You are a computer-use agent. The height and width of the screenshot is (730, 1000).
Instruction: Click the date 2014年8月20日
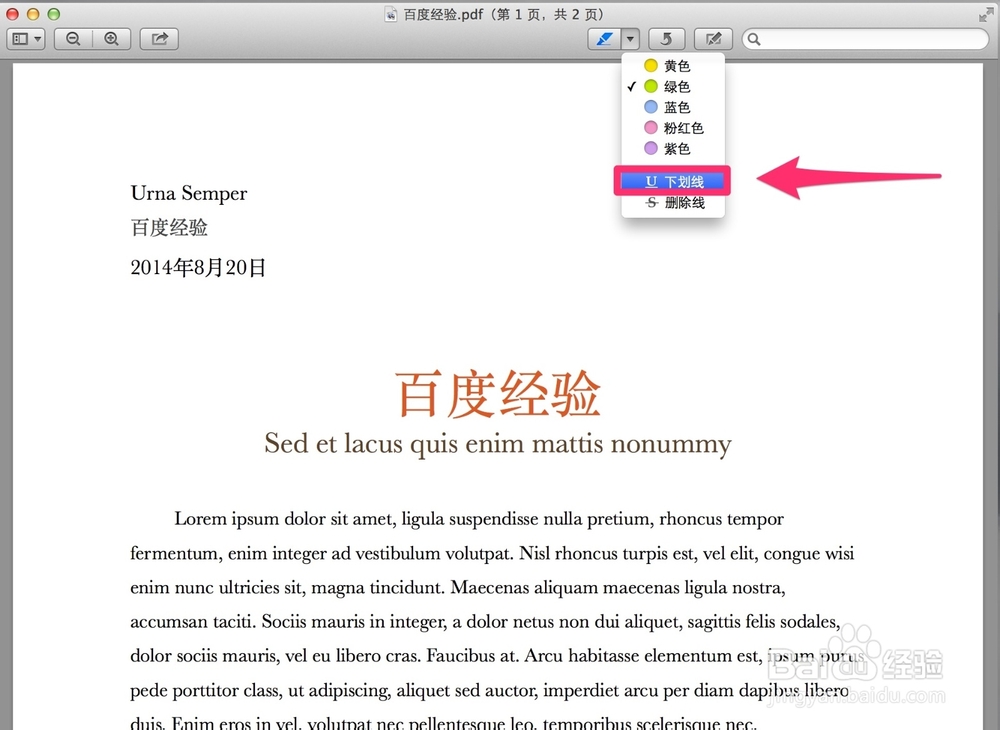click(x=198, y=267)
